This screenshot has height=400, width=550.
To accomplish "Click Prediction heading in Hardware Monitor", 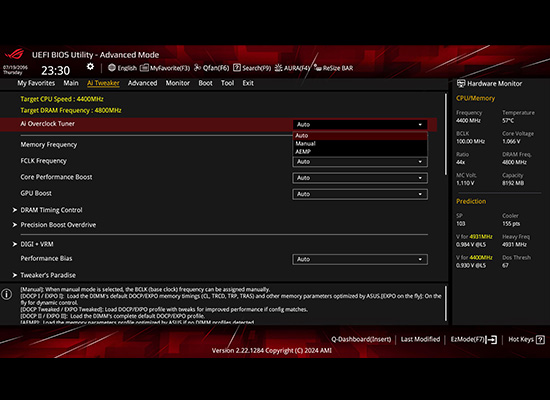I will 471,201.
